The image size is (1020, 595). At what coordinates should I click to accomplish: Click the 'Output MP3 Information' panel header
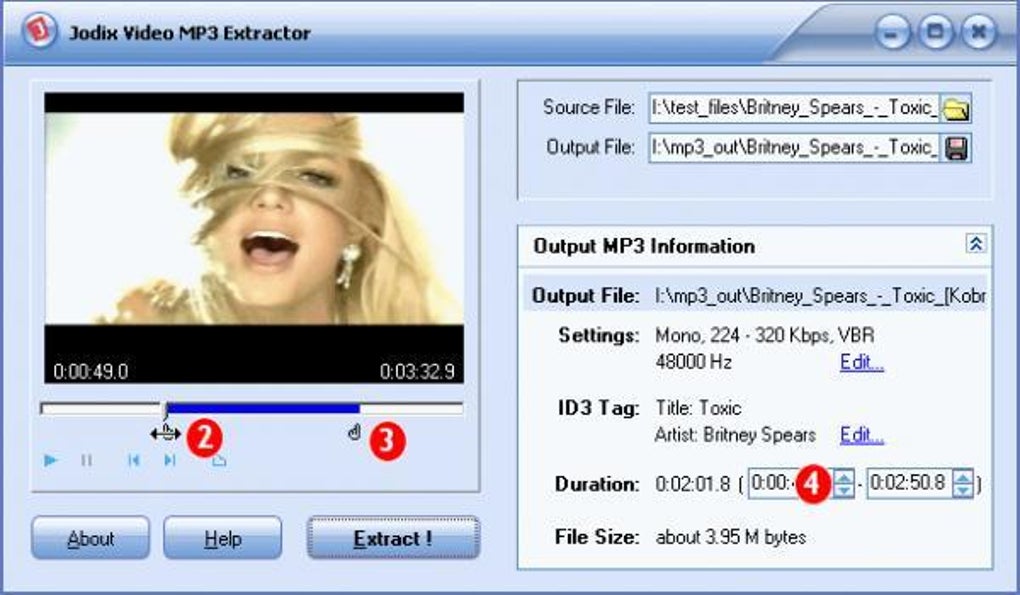755,246
